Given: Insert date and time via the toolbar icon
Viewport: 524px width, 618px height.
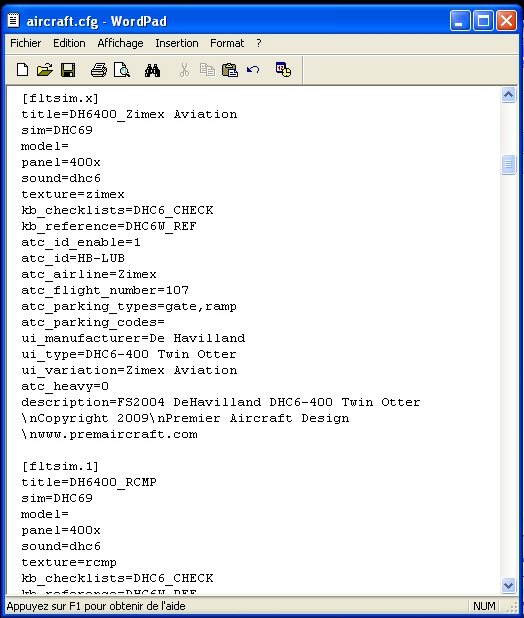Looking at the screenshot, I should click(283, 70).
